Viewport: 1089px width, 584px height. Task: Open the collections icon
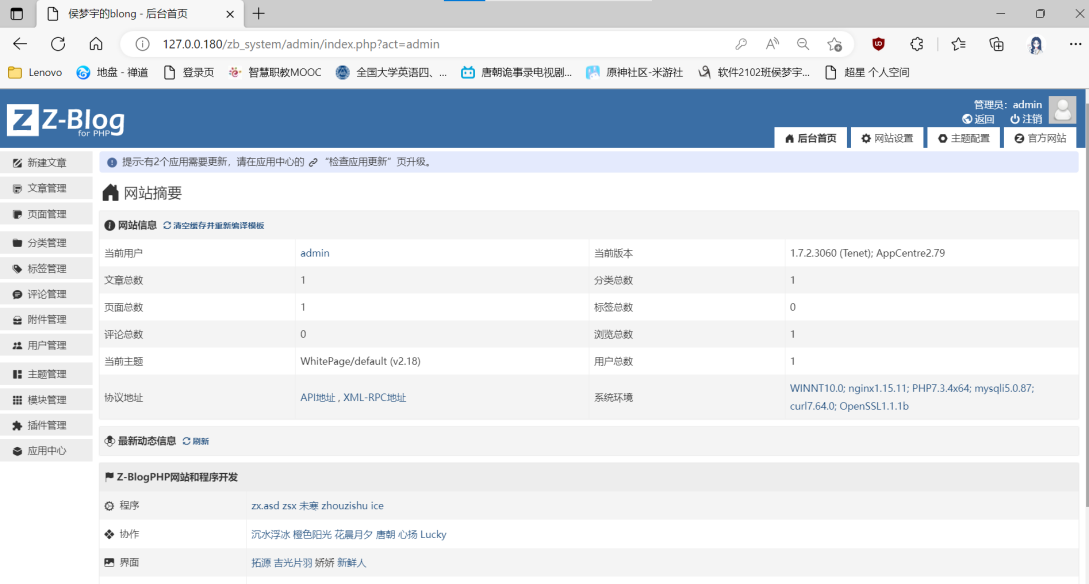pos(997,44)
